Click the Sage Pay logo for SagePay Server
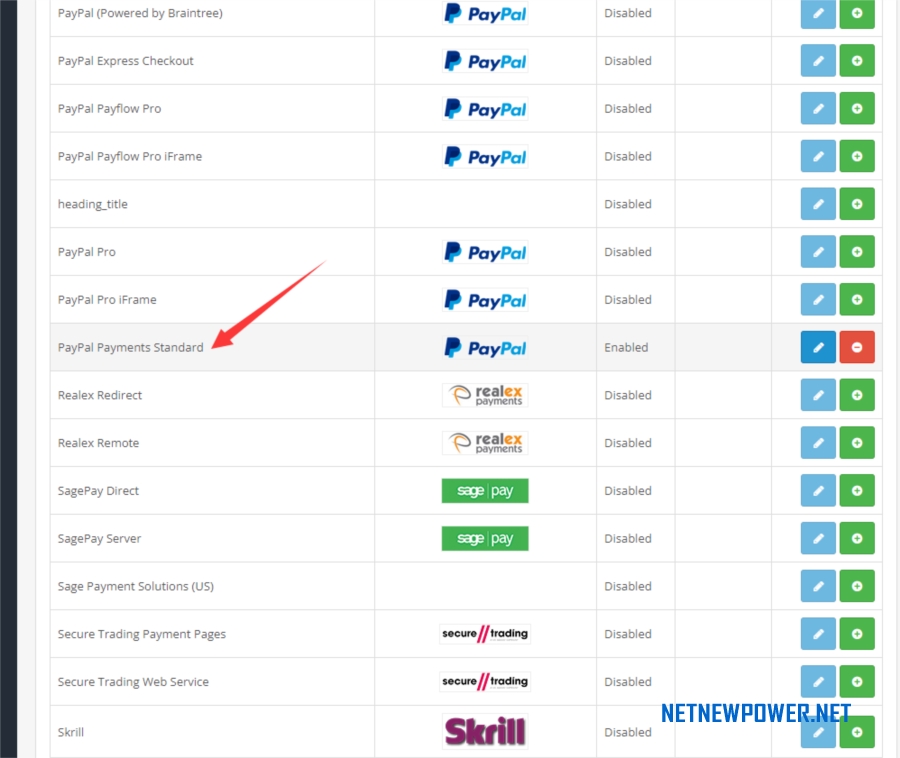900x758 pixels. pyautogui.click(x=485, y=538)
